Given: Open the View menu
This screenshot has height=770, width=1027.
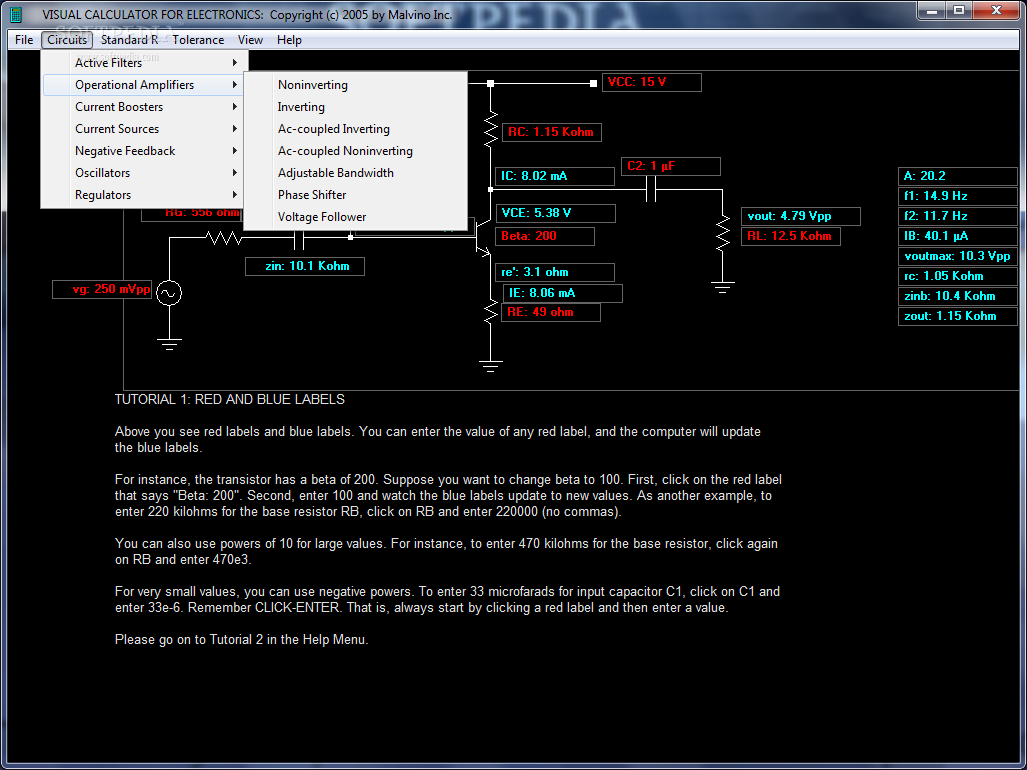Looking at the screenshot, I should pos(250,40).
